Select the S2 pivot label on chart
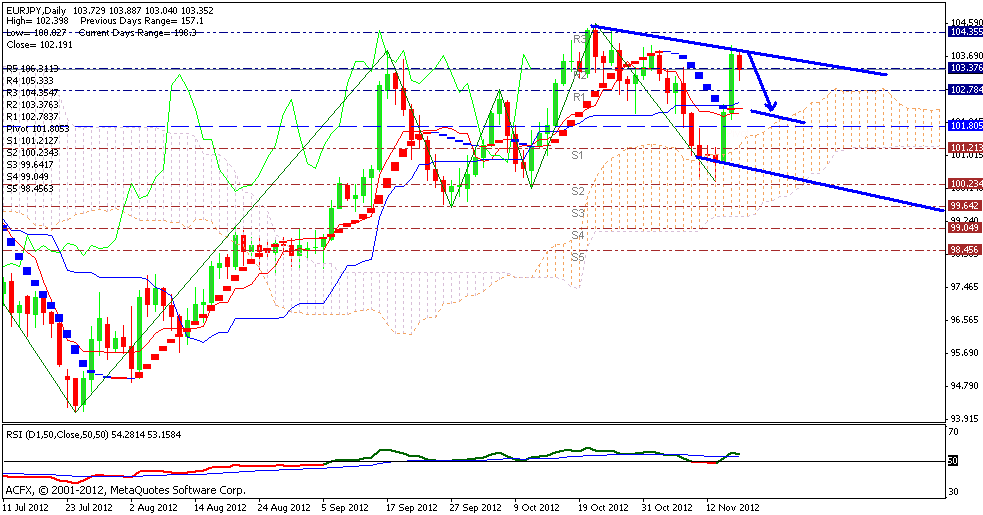The image size is (983, 515). click(577, 190)
